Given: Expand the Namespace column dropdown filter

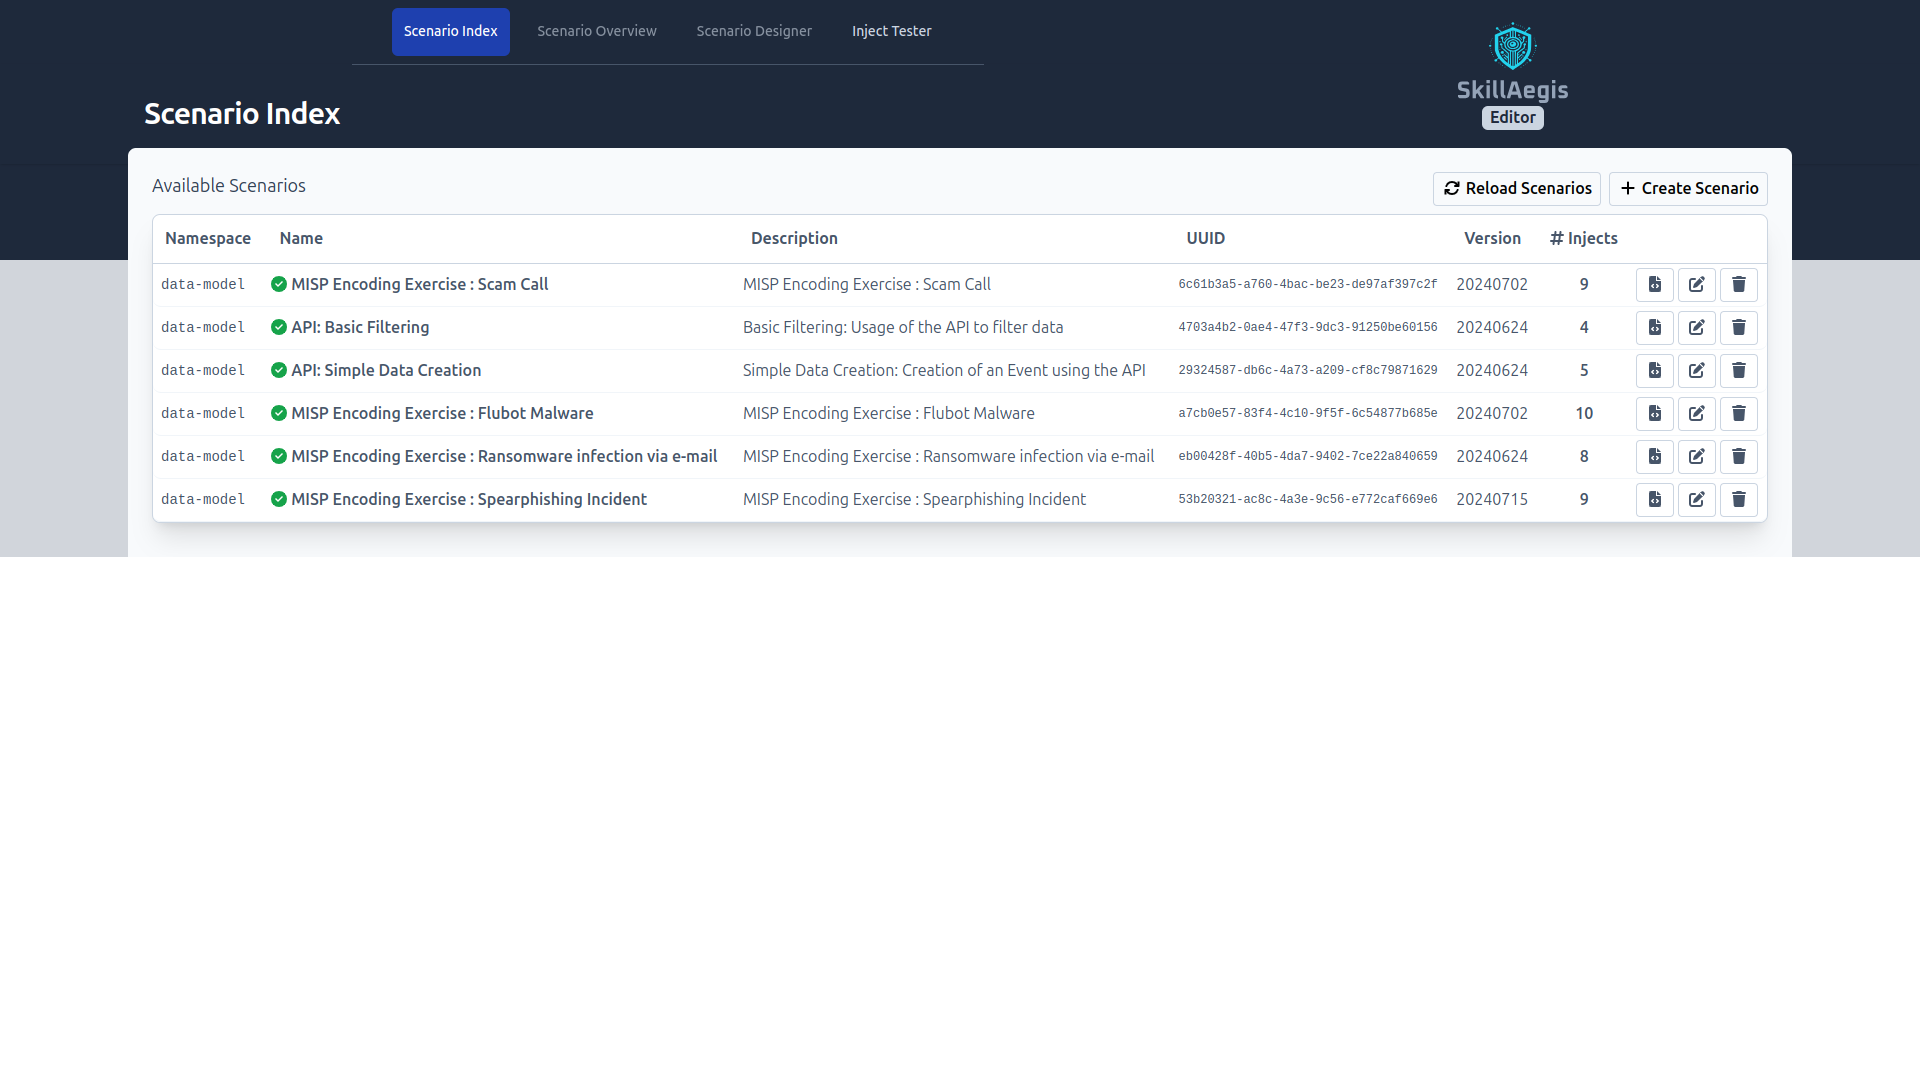Looking at the screenshot, I should coord(208,237).
